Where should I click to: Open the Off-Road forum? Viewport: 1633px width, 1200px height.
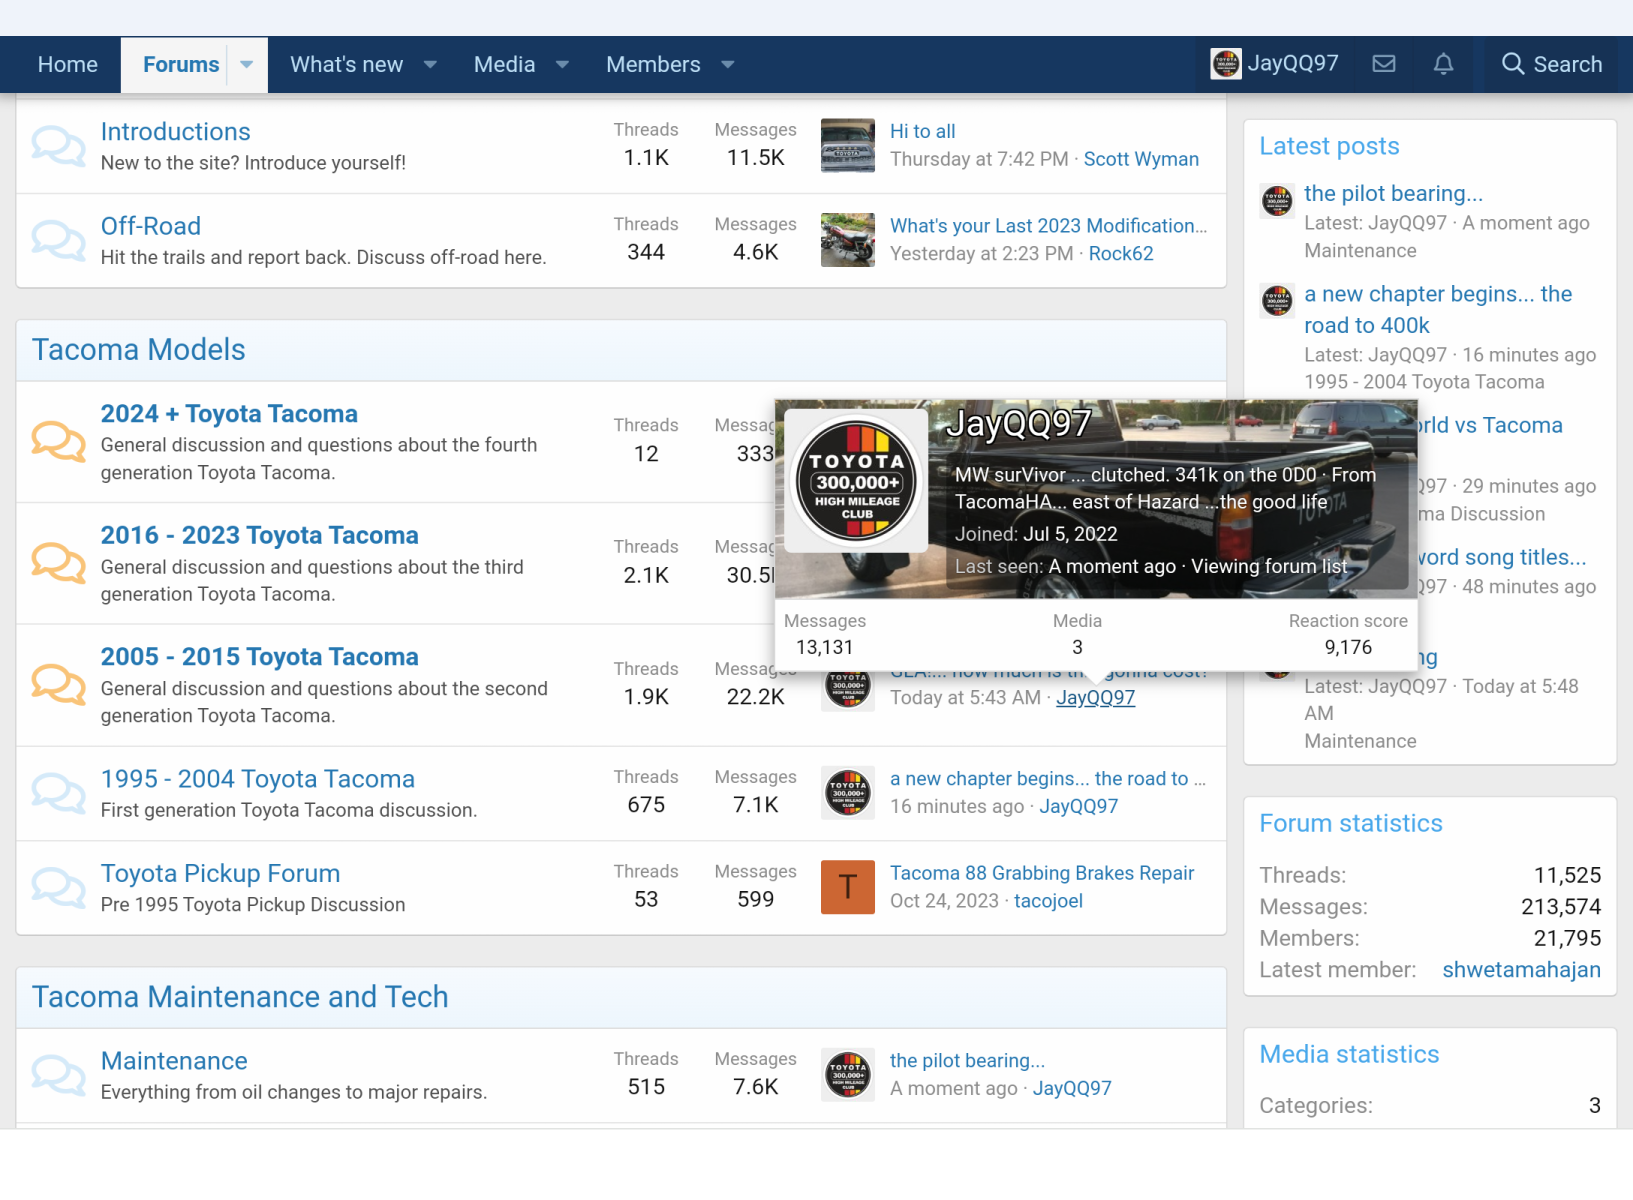[x=151, y=226]
